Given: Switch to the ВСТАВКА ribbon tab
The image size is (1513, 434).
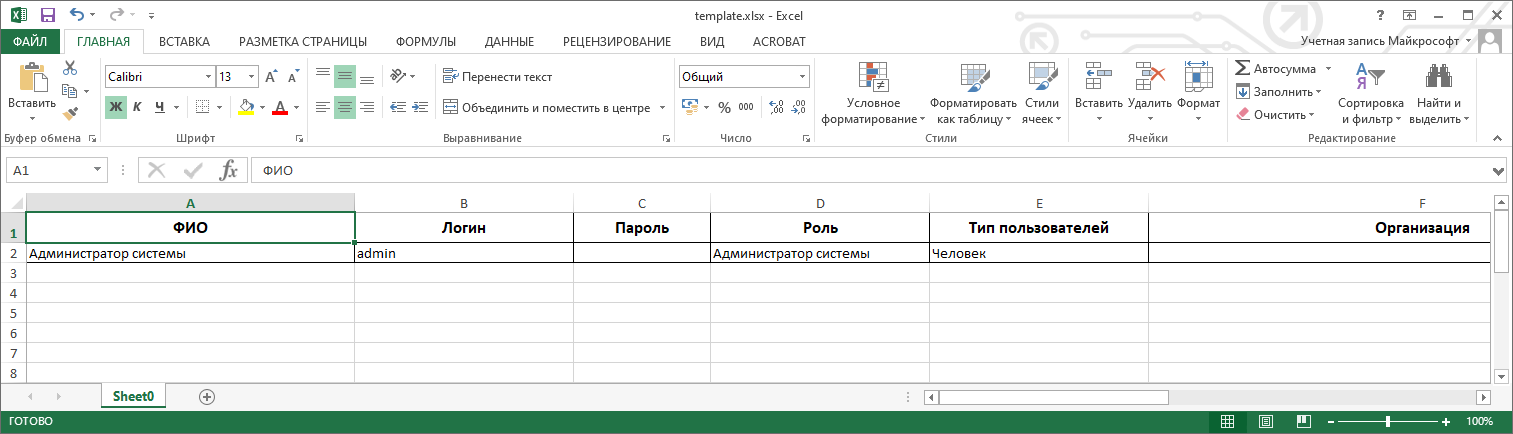Looking at the screenshot, I should [184, 41].
